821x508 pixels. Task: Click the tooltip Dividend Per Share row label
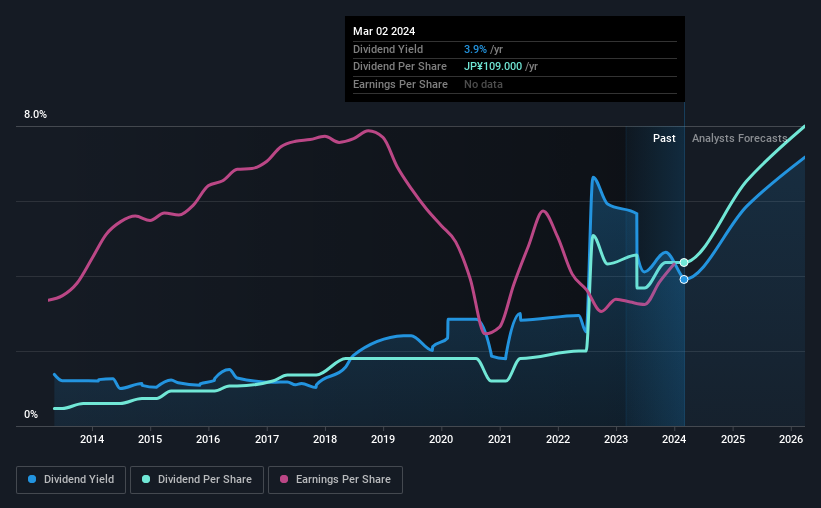coord(400,67)
